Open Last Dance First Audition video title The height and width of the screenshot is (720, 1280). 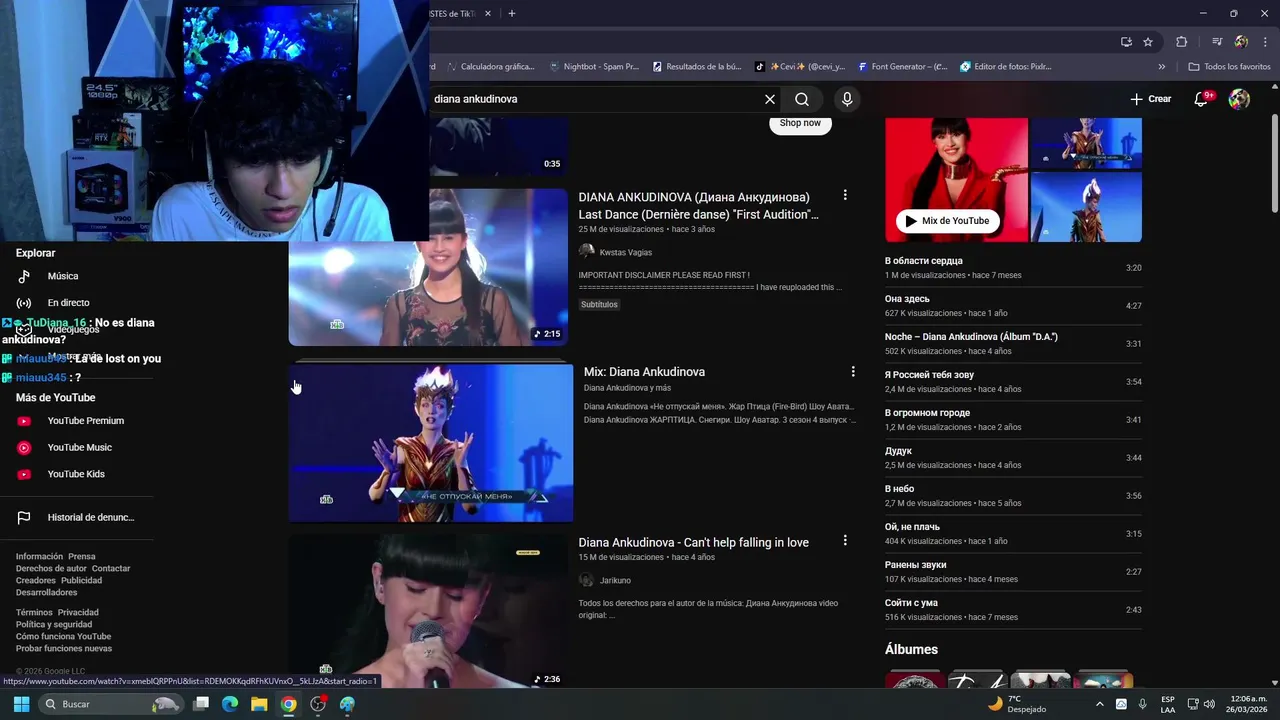pyautogui.click(x=698, y=206)
